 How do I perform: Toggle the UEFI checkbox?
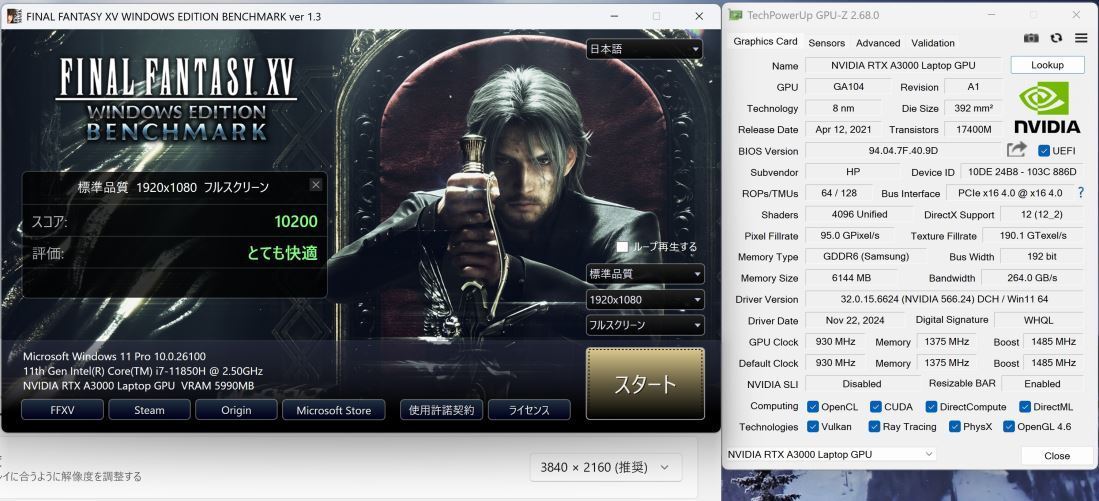click(x=1044, y=151)
